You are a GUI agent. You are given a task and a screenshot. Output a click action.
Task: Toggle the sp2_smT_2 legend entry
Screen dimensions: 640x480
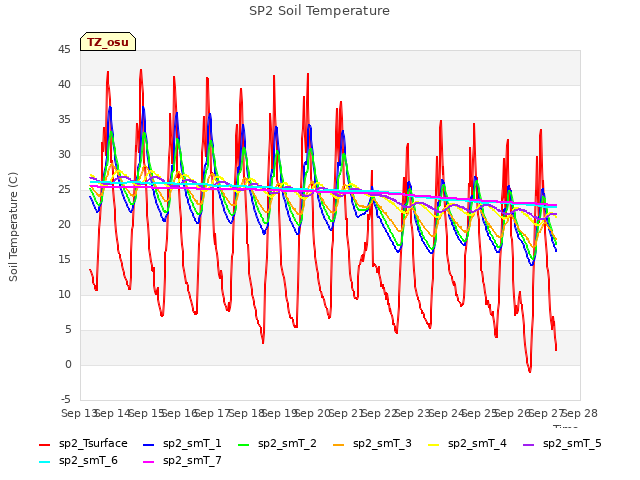277,444
